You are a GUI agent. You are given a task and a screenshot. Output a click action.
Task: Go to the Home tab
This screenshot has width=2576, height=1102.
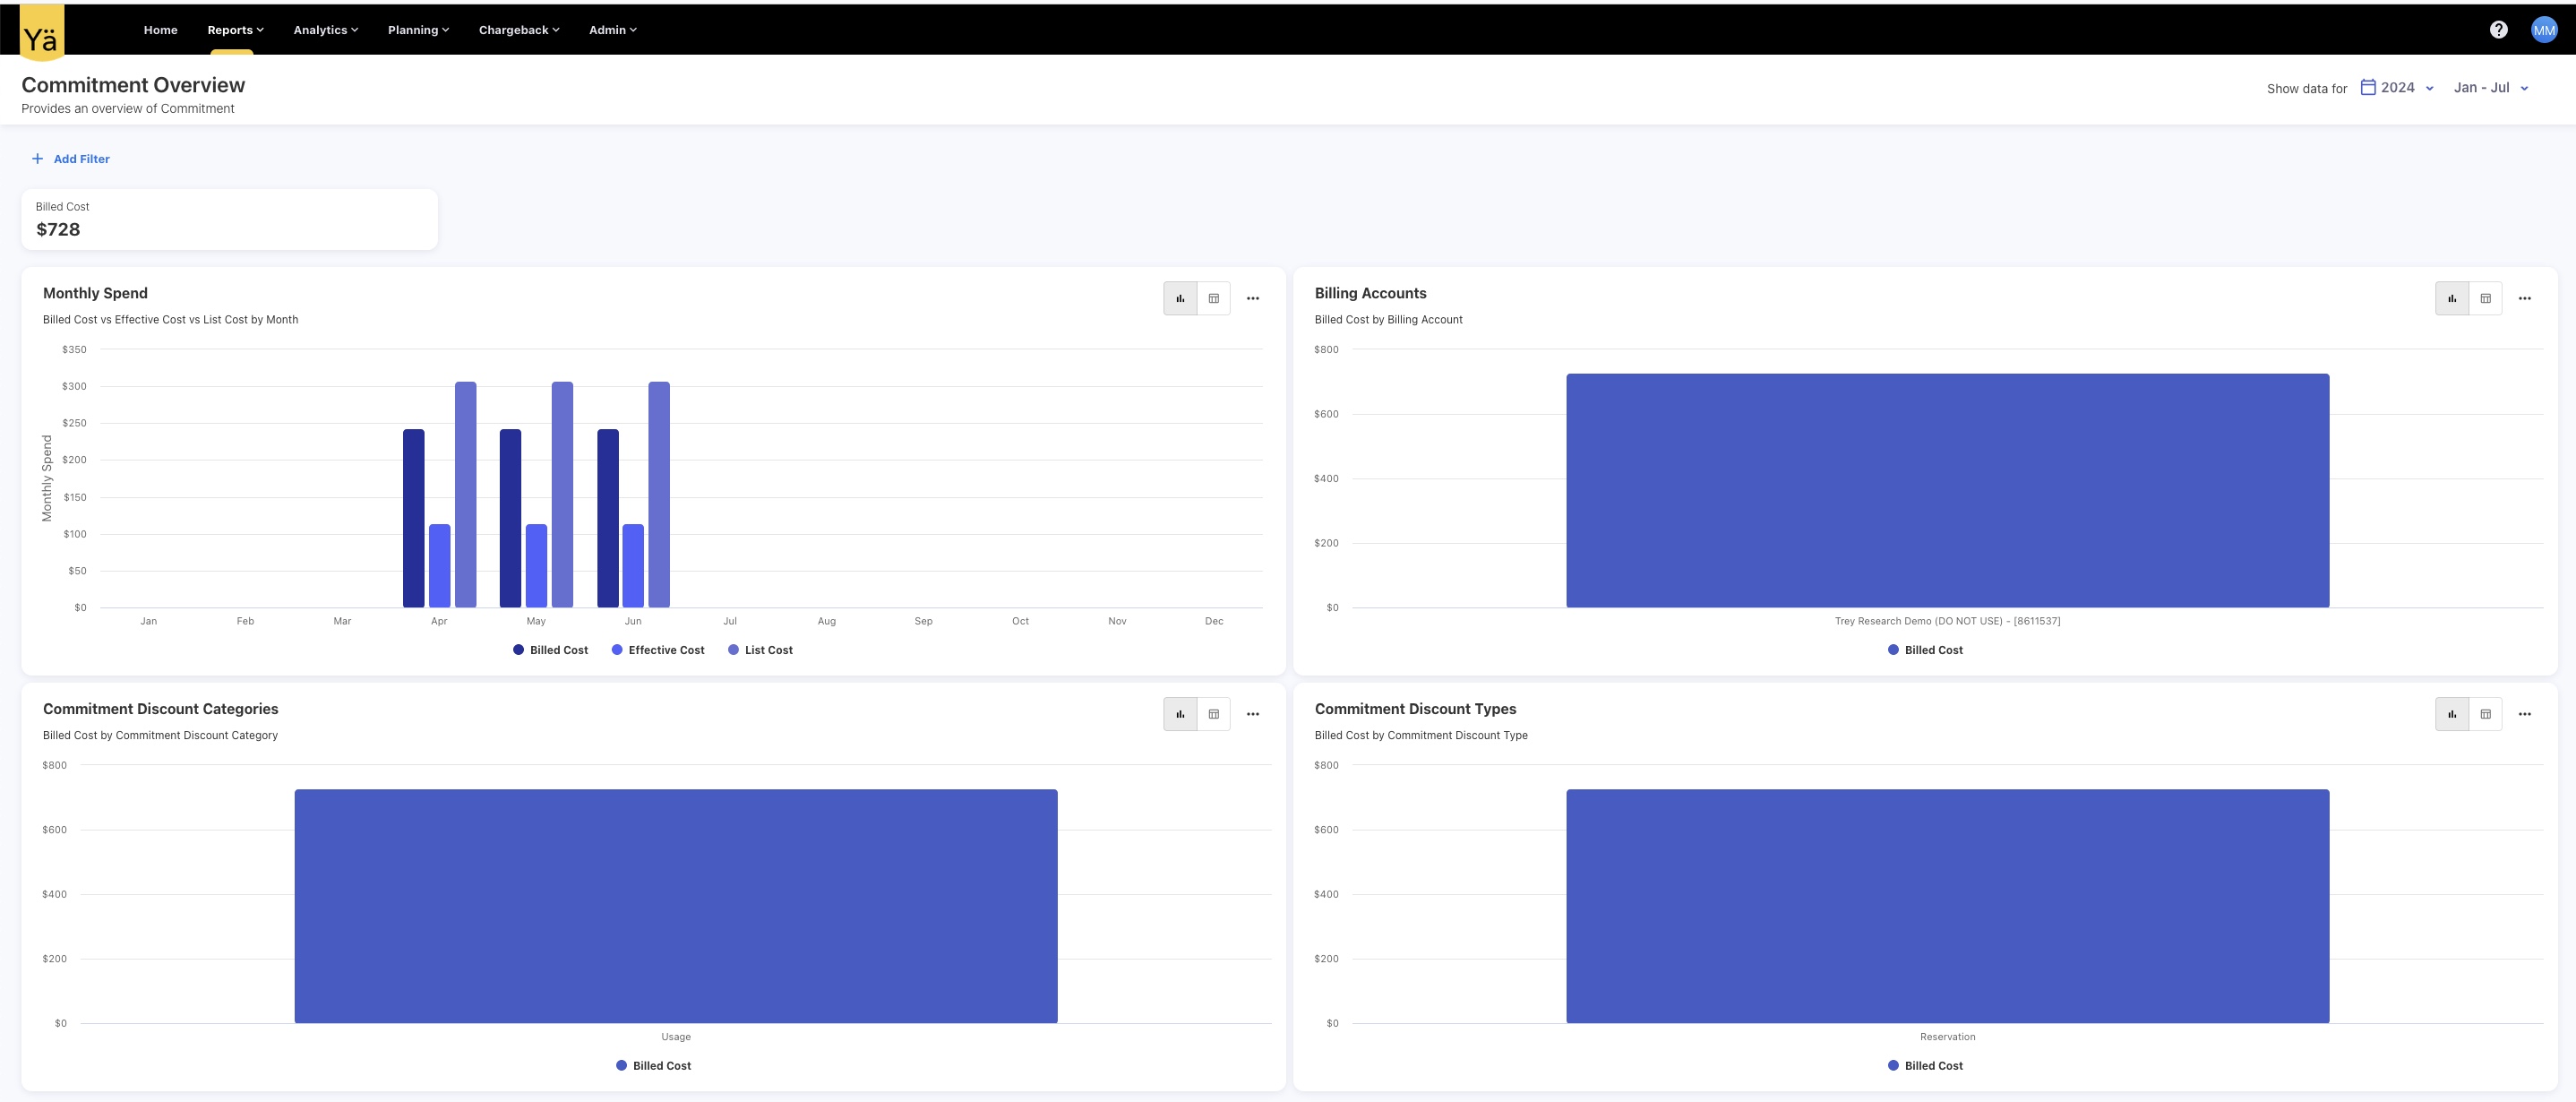(160, 30)
